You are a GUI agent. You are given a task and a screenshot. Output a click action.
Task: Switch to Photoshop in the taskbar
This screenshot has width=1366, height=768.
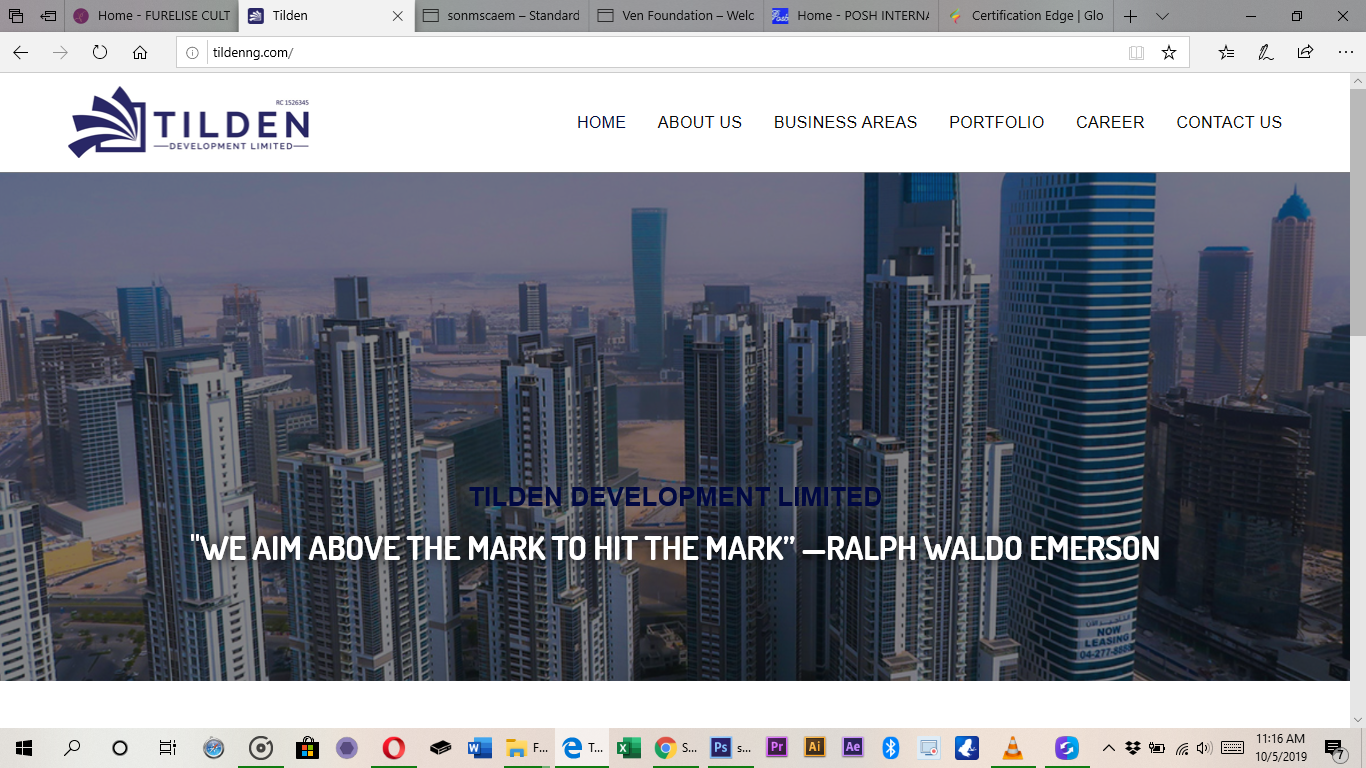click(x=730, y=748)
